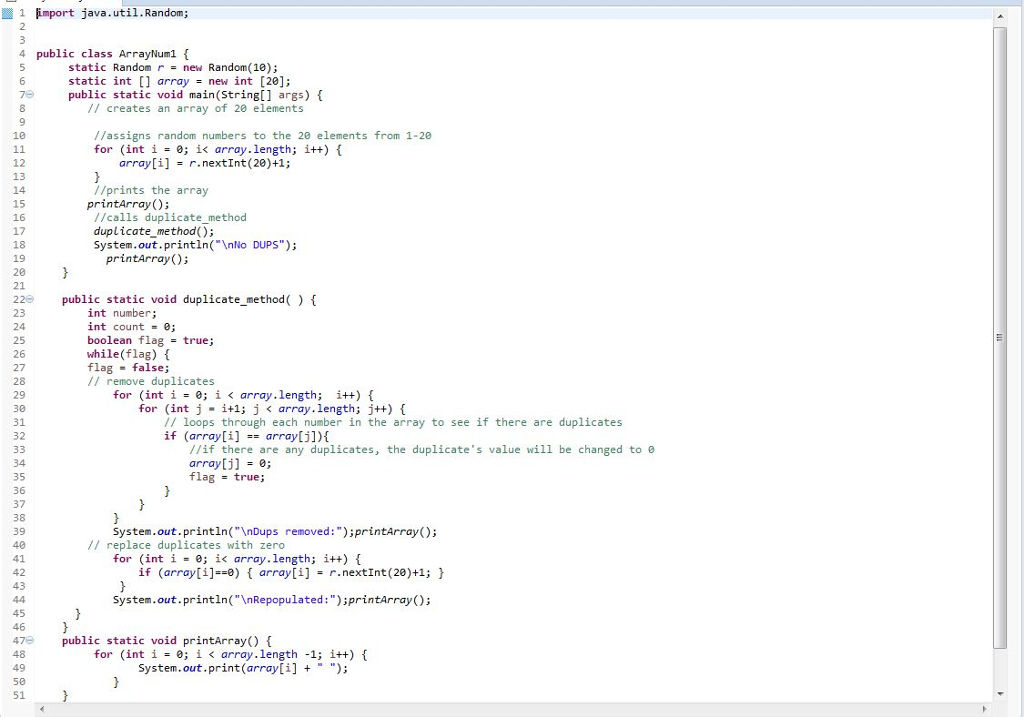The image size is (1024, 717).
Task: Collapse the main method fold at line 7
Action: [30, 94]
